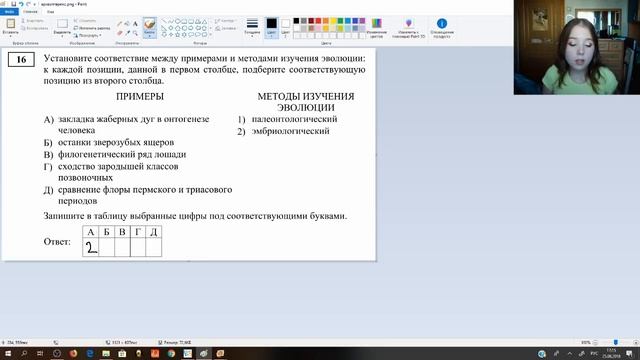Click the Resize button
640x360 pixels.
click(x=92, y=28)
